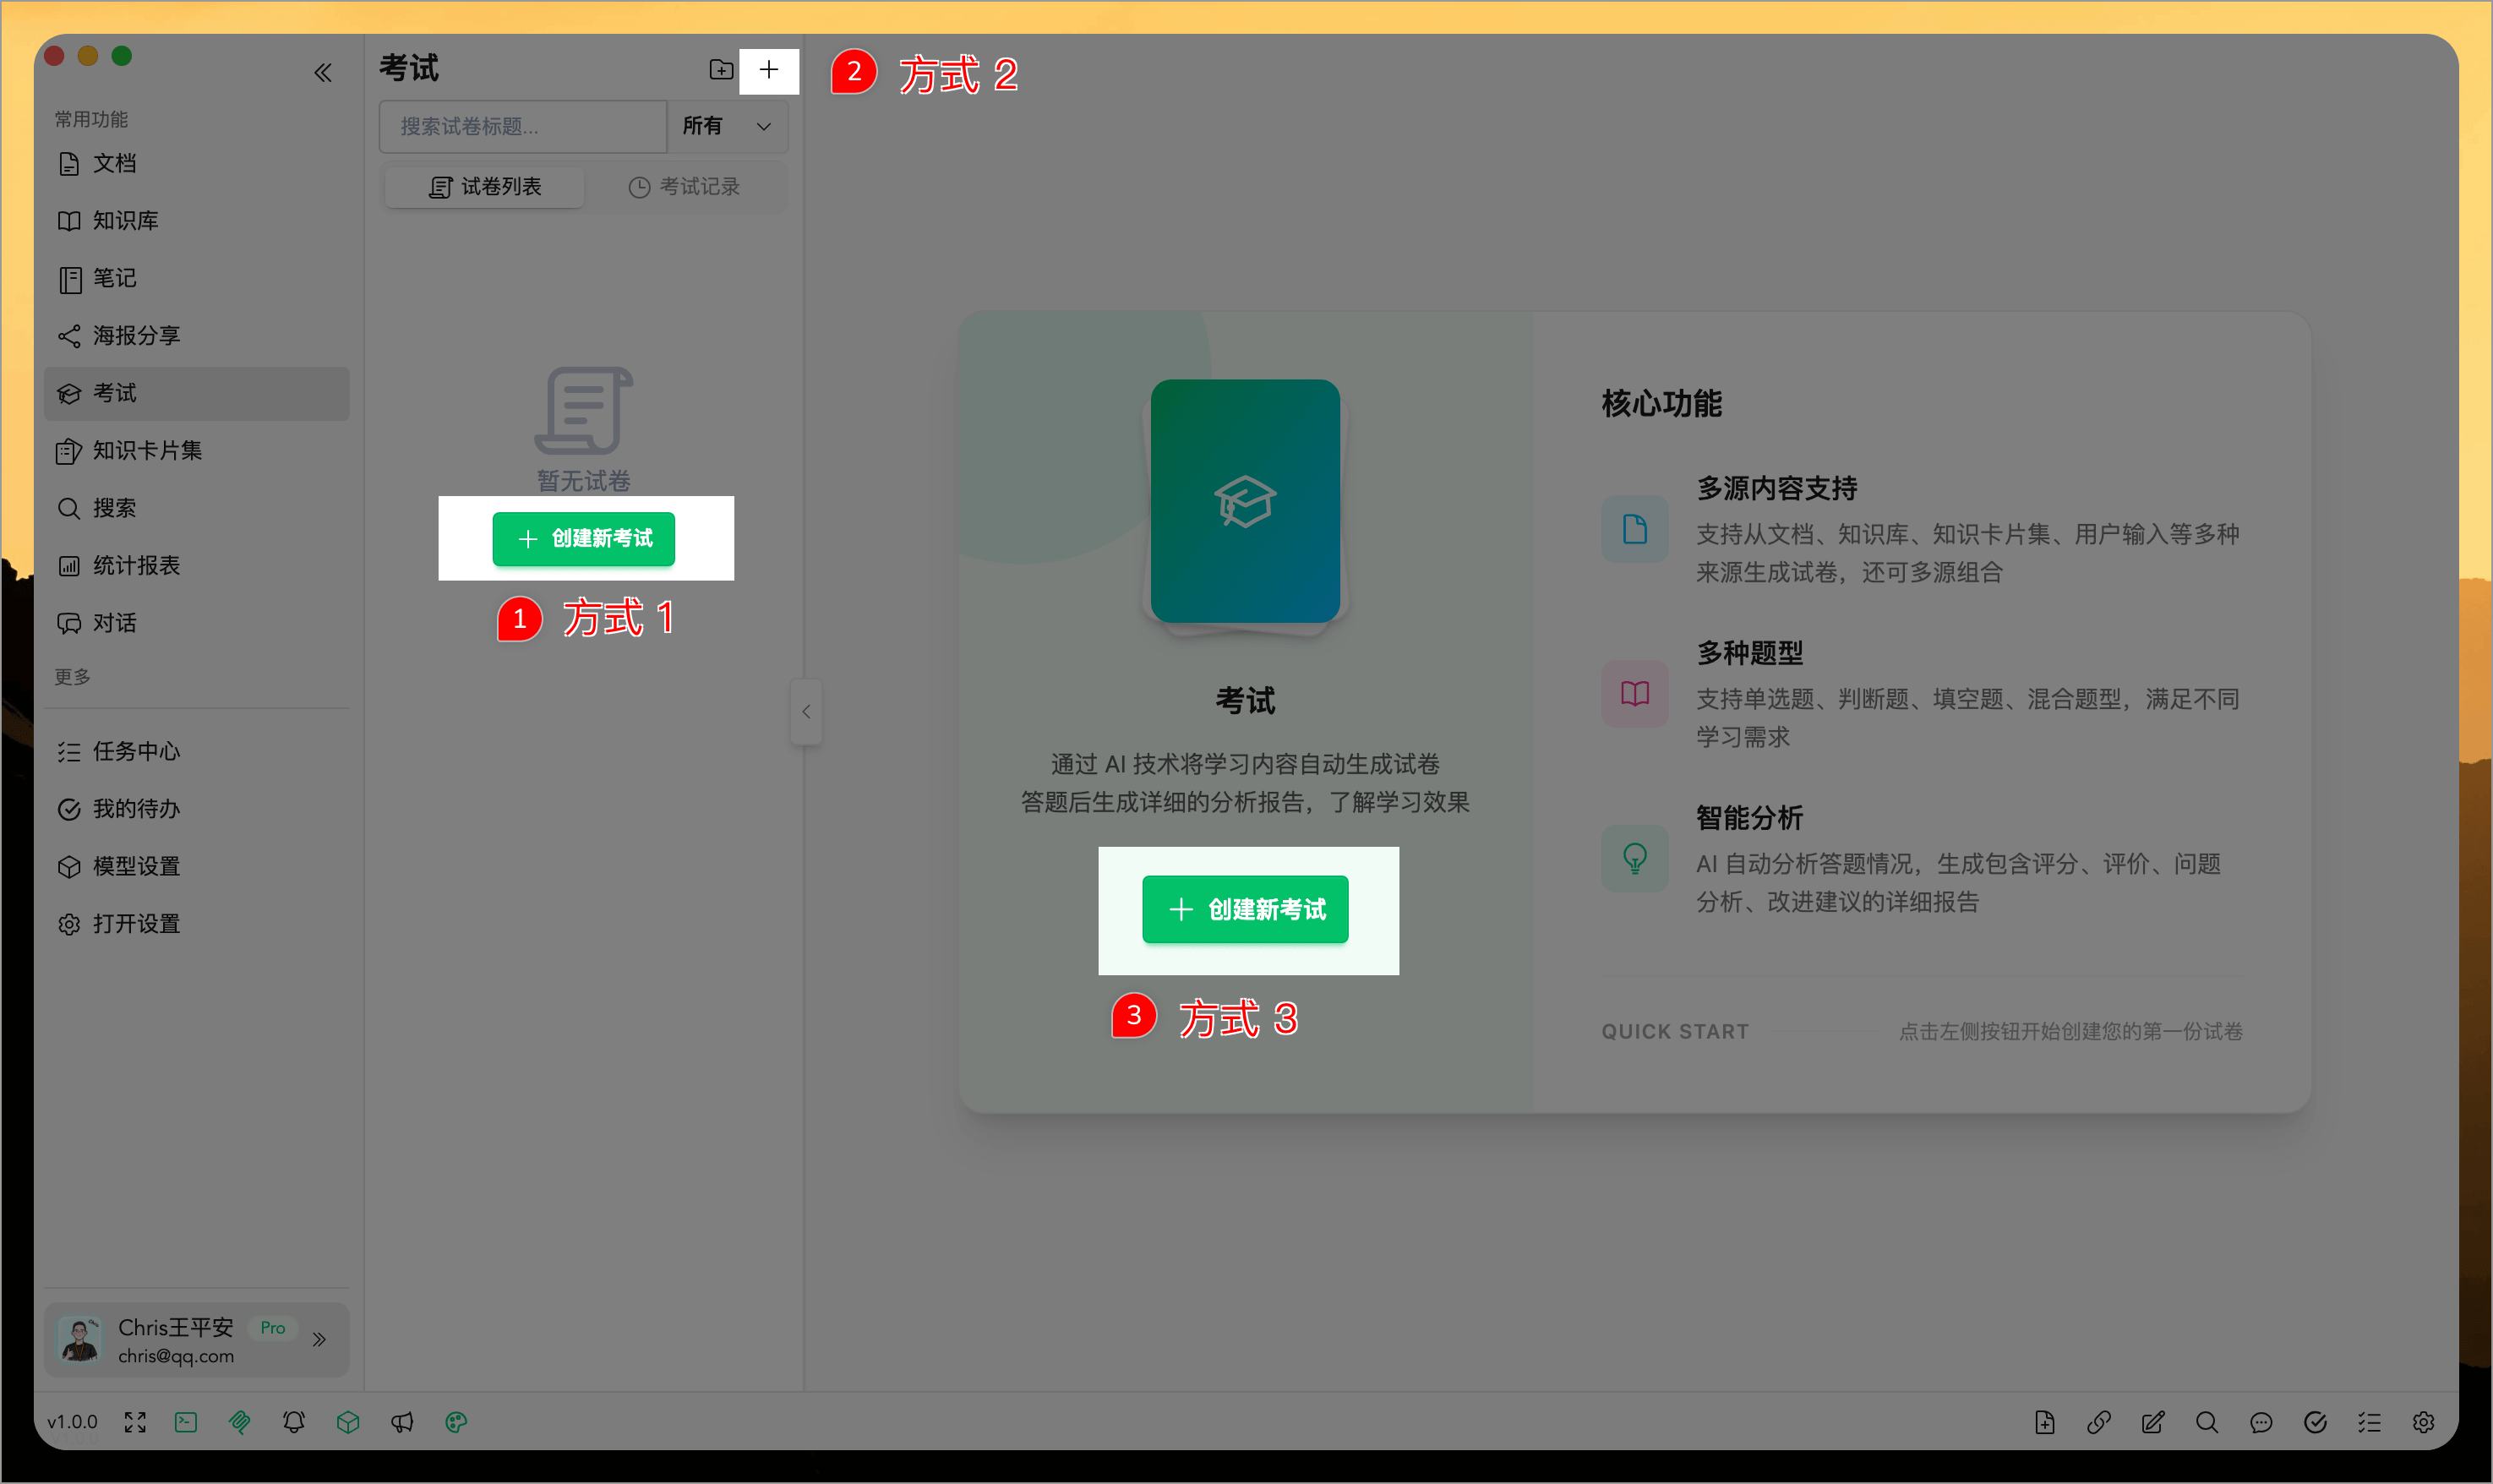The image size is (2493, 1484).
Task: Switch to the 试卷列表 tab
Action: point(483,186)
